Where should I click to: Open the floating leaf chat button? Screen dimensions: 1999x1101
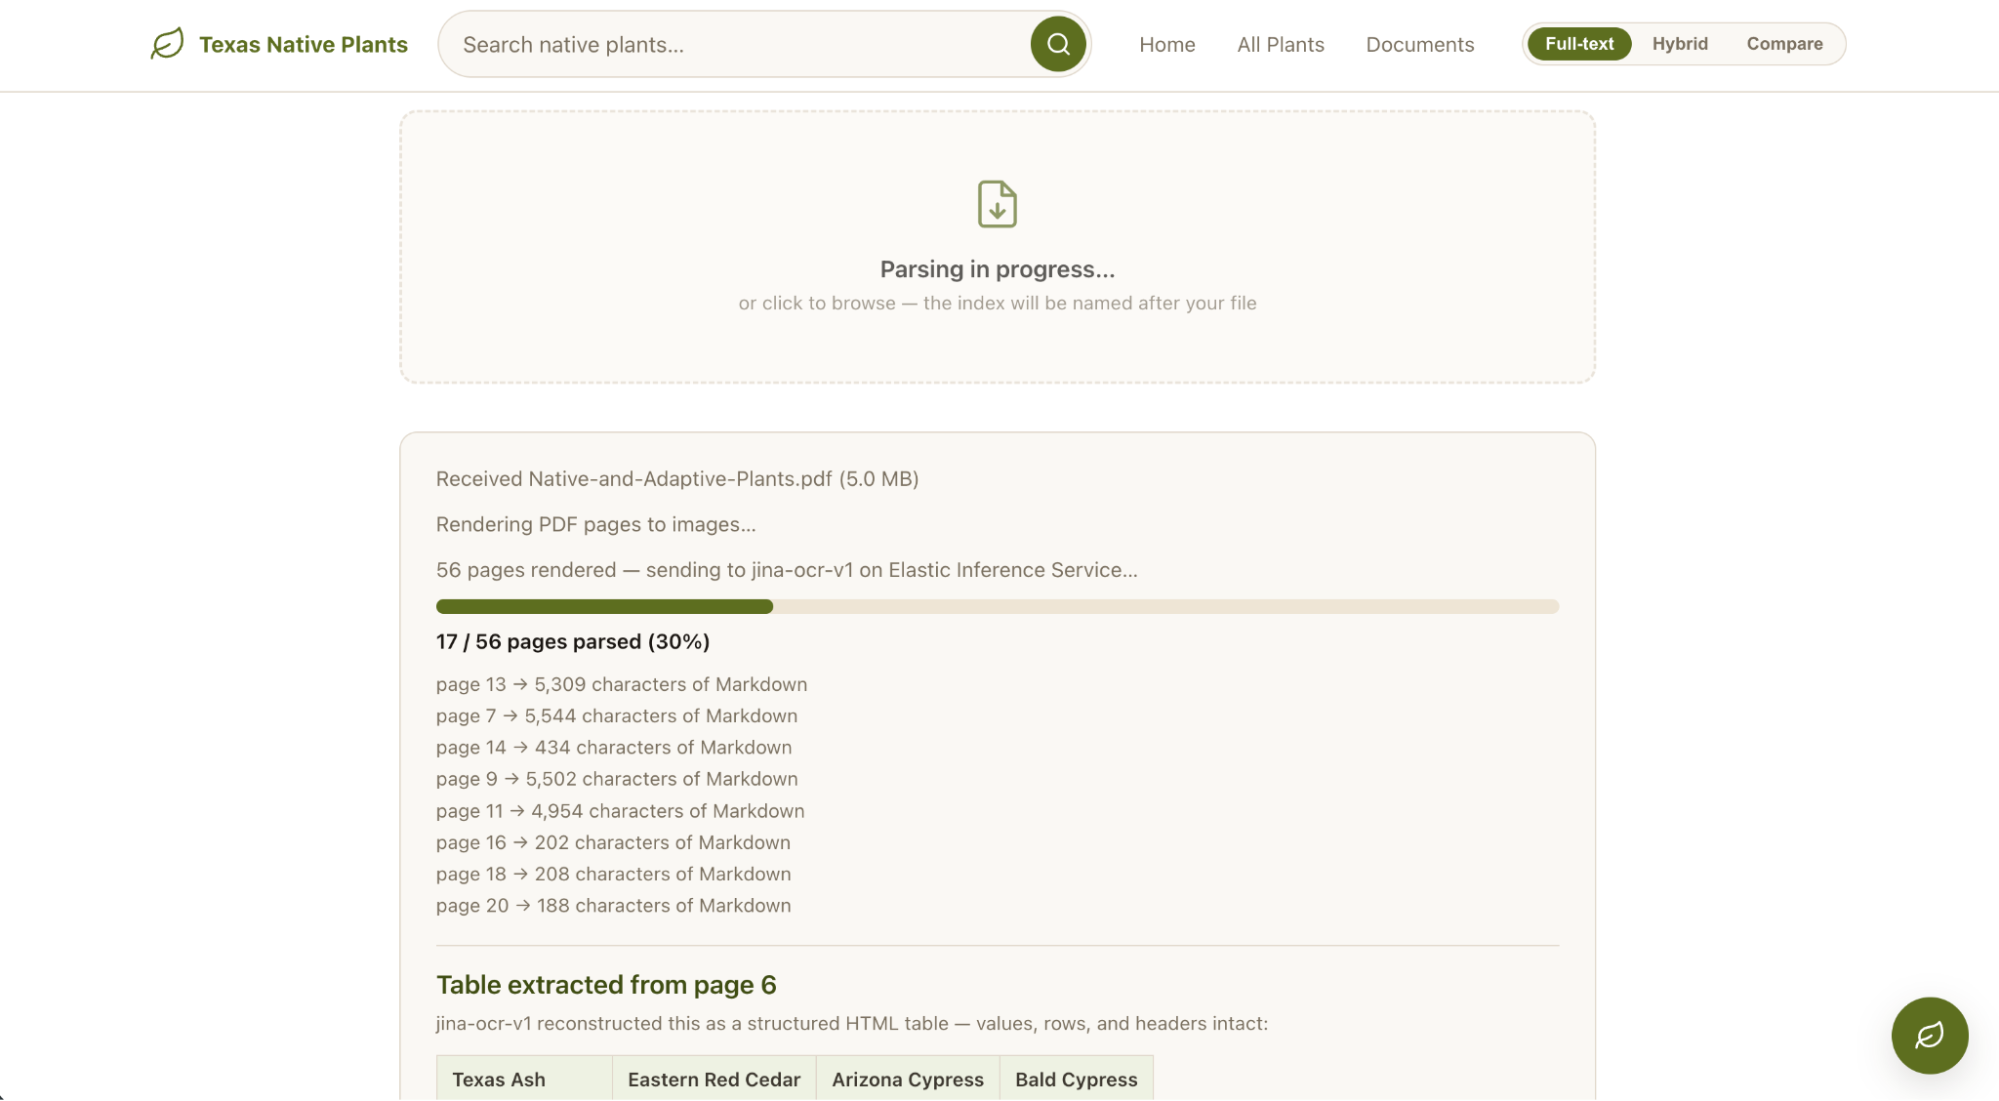(x=1929, y=1035)
